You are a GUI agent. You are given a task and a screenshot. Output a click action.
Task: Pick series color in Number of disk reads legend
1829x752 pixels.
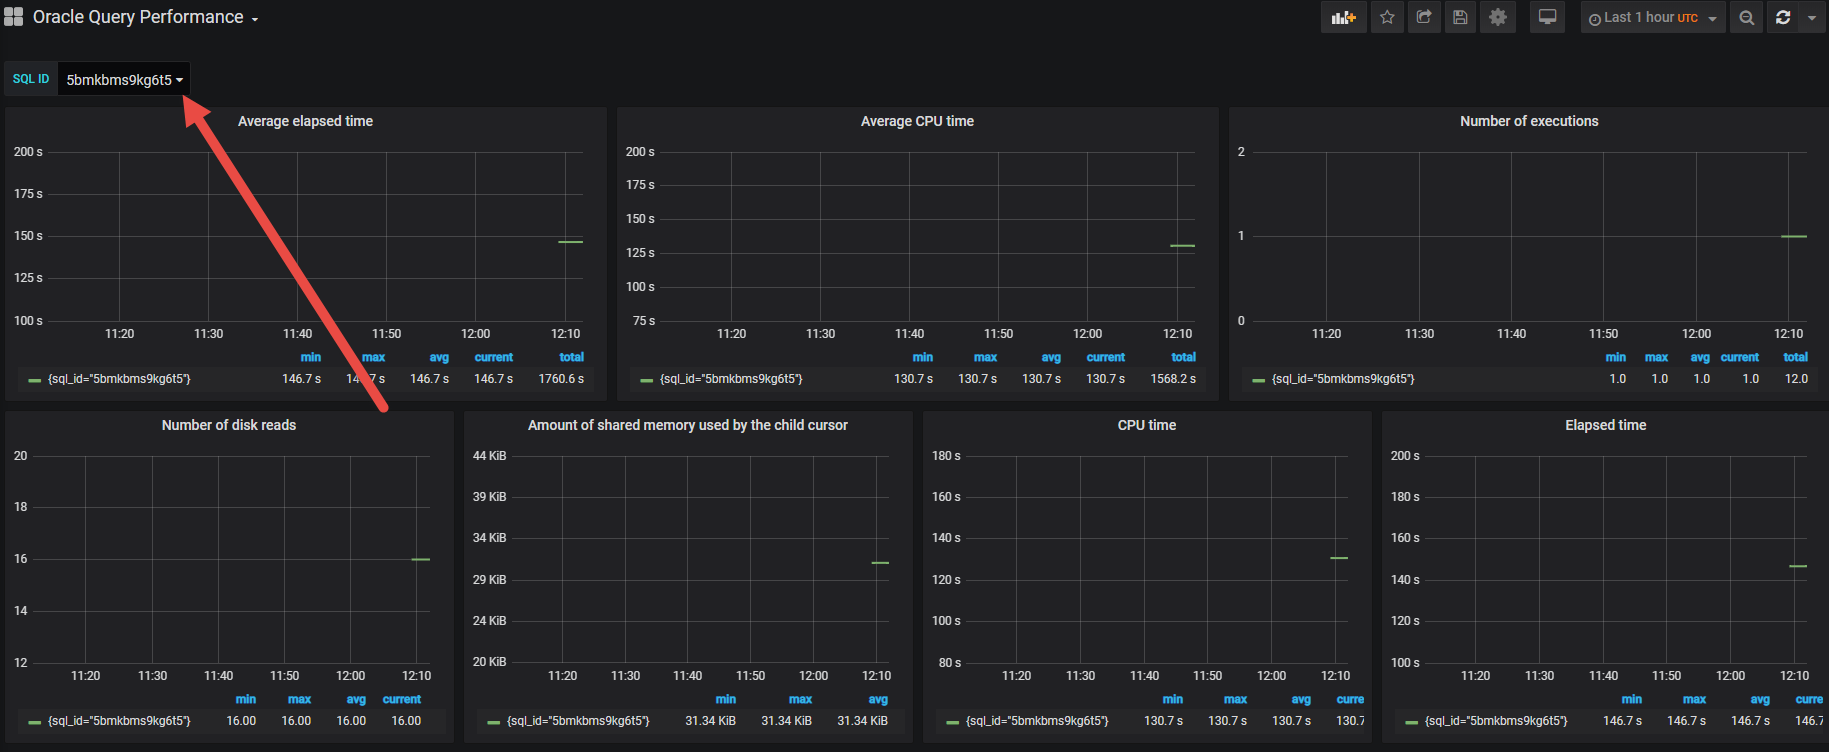[x=34, y=722]
